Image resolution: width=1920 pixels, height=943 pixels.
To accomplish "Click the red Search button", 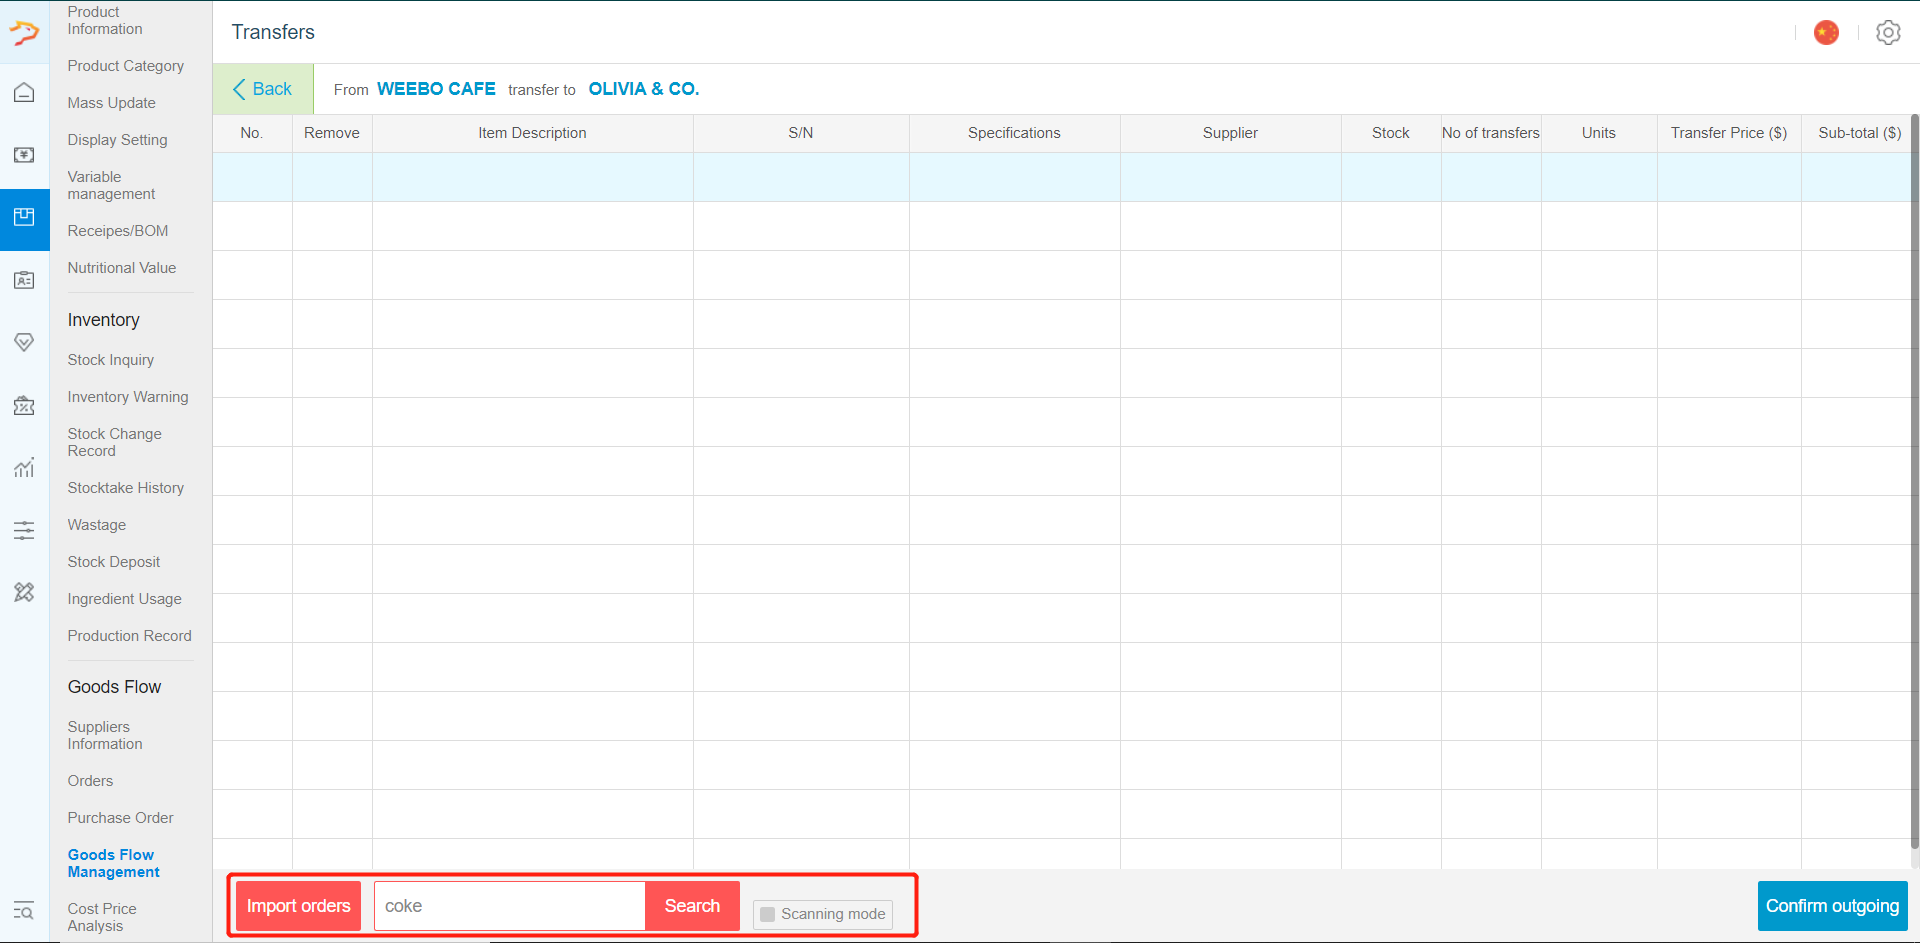I will coord(692,906).
